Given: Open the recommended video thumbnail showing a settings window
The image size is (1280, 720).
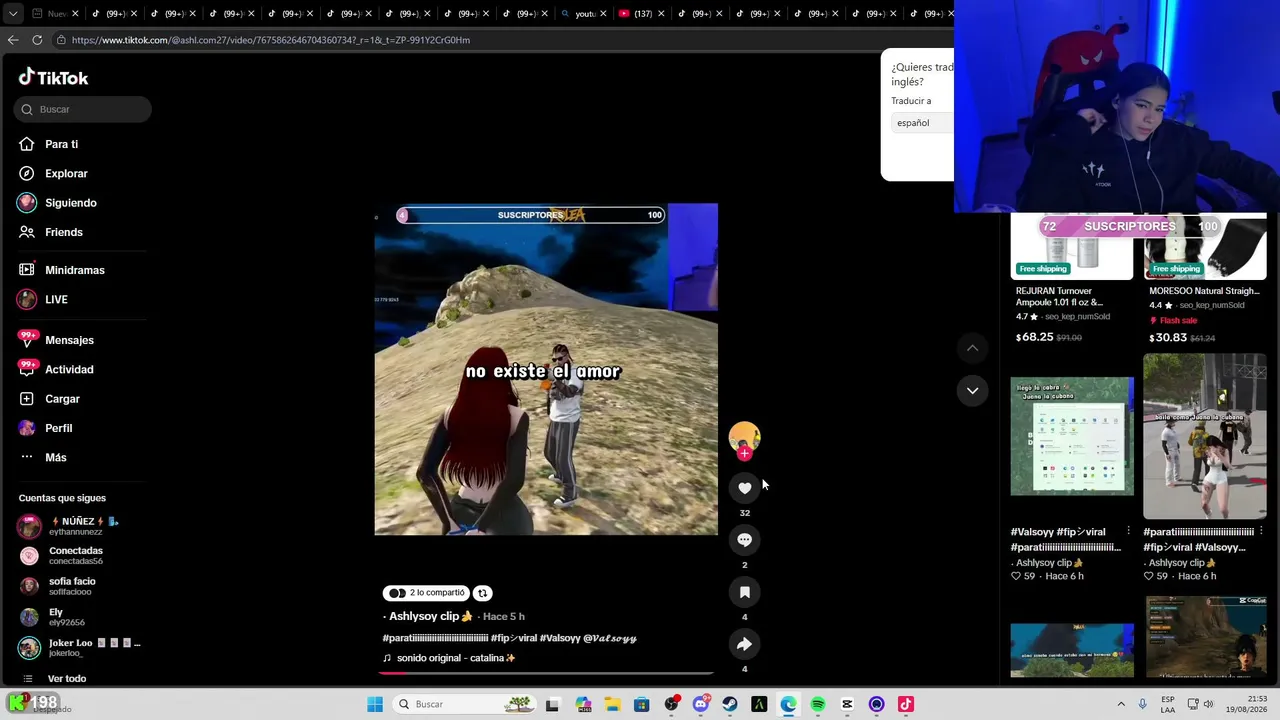Looking at the screenshot, I should click(x=1072, y=436).
